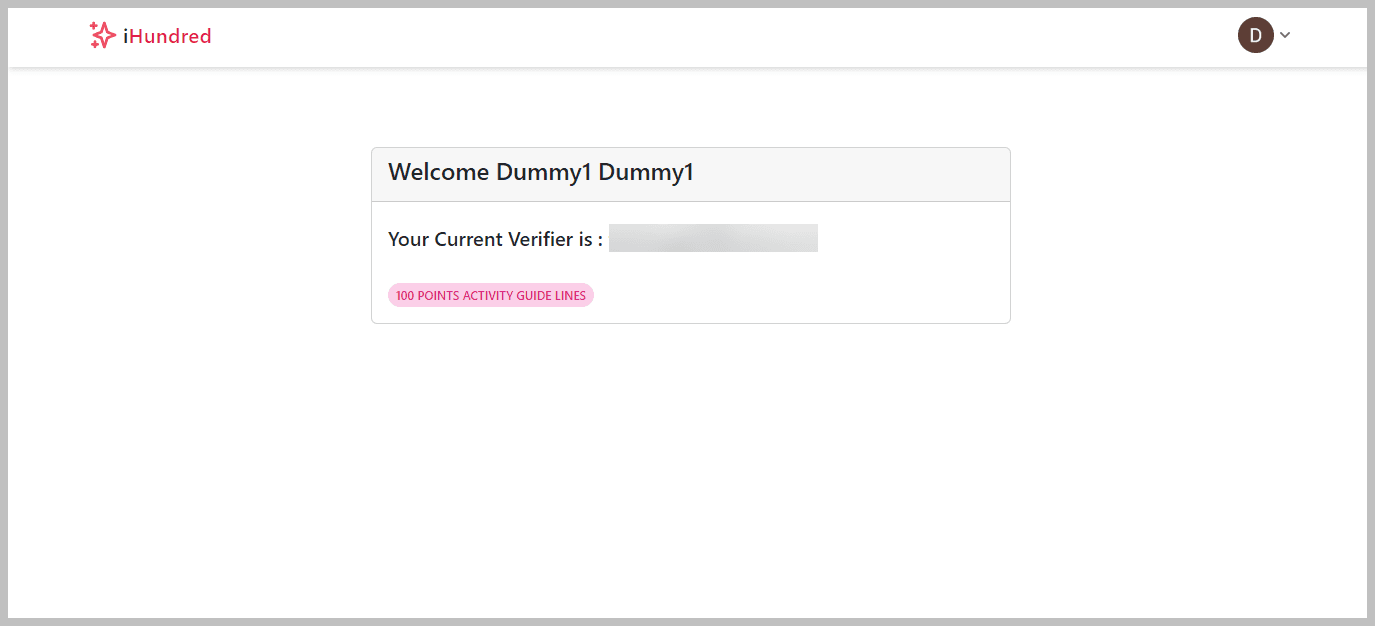Click the second 'Dummy1' in the heading
The width and height of the screenshot is (1375, 626).
[646, 173]
